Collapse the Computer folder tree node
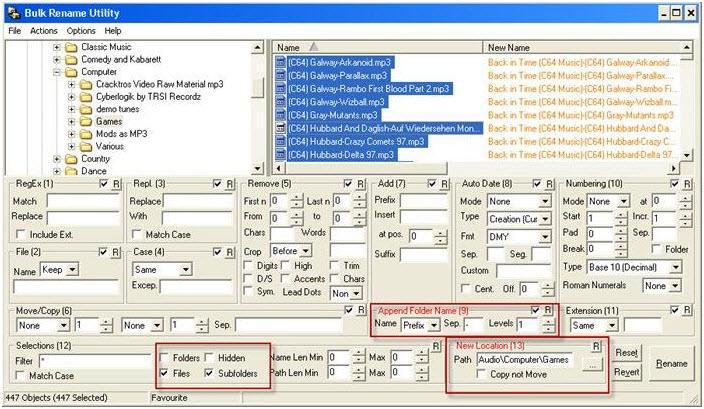The image size is (704, 409). click(57, 72)
